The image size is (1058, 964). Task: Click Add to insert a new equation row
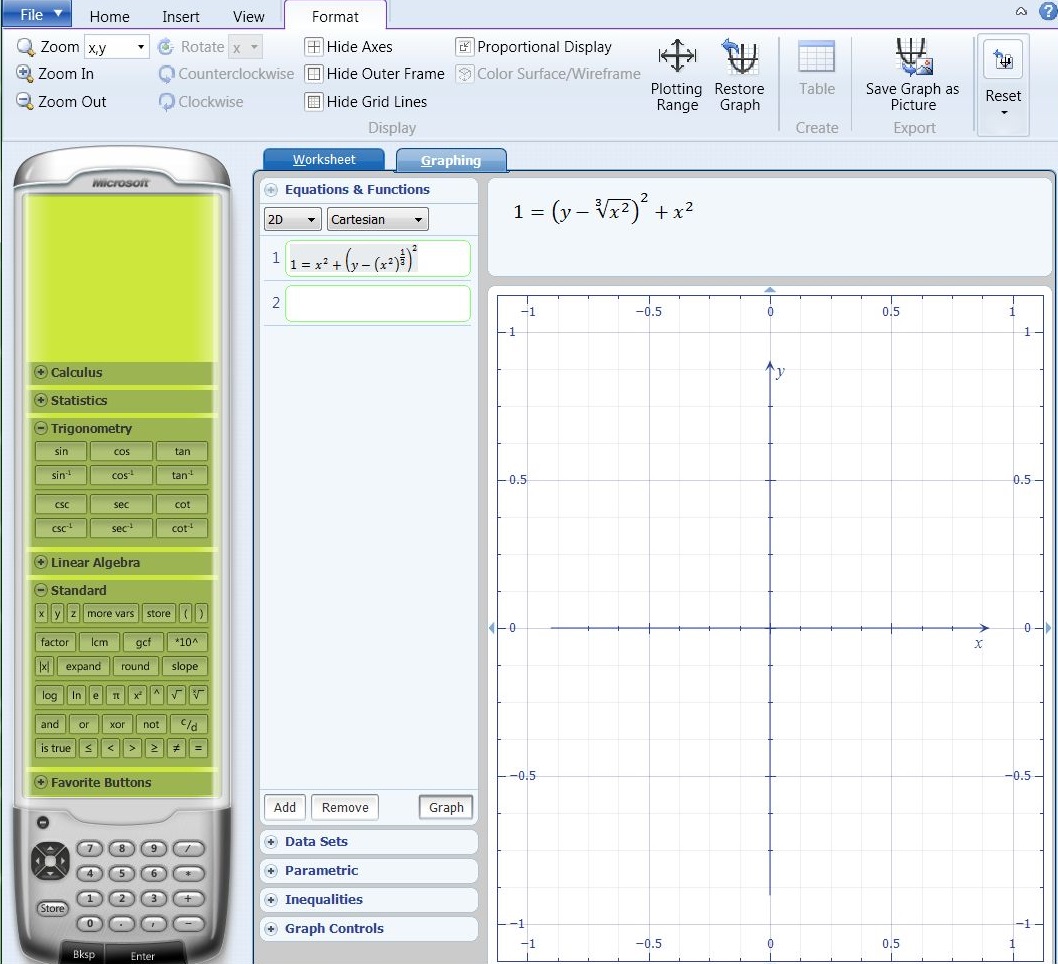tap(284, 807)
